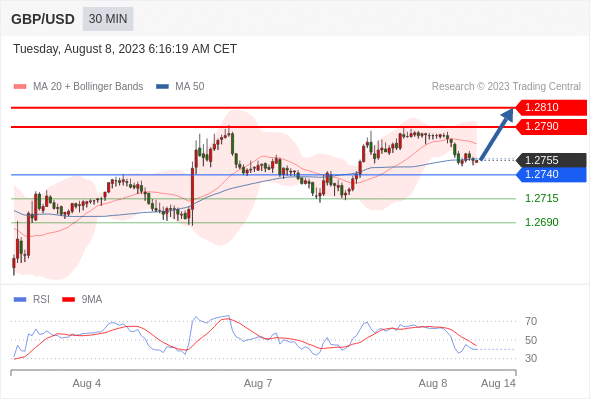Click the blue RSI legend swatch
590x400 pixels.
click(20, 300)
